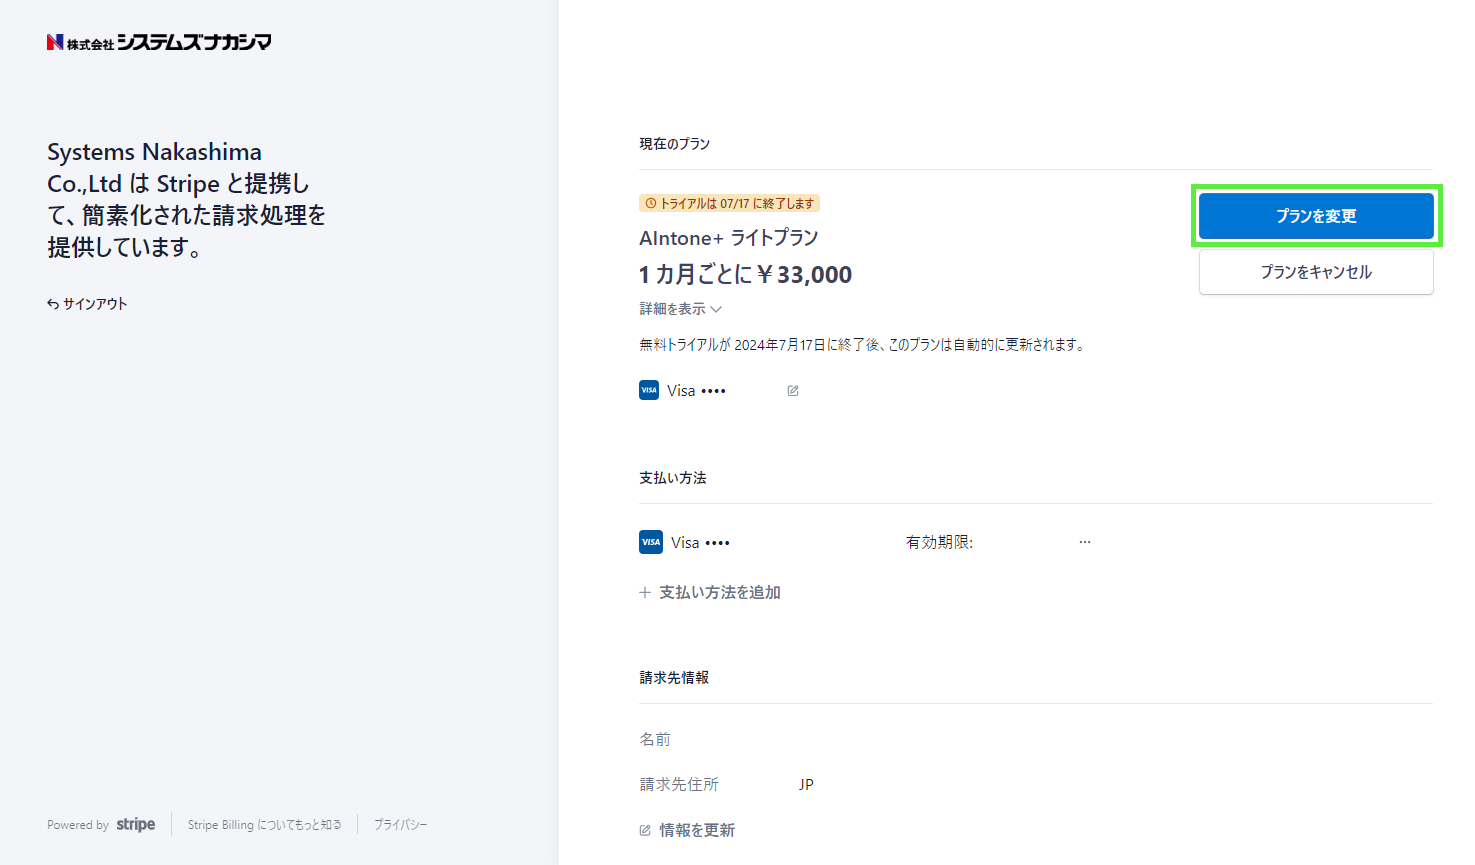Select the AIntone+ ライトプラン plan name
The height and width of the screenshot is (865, 1475).
click(728, 238)
